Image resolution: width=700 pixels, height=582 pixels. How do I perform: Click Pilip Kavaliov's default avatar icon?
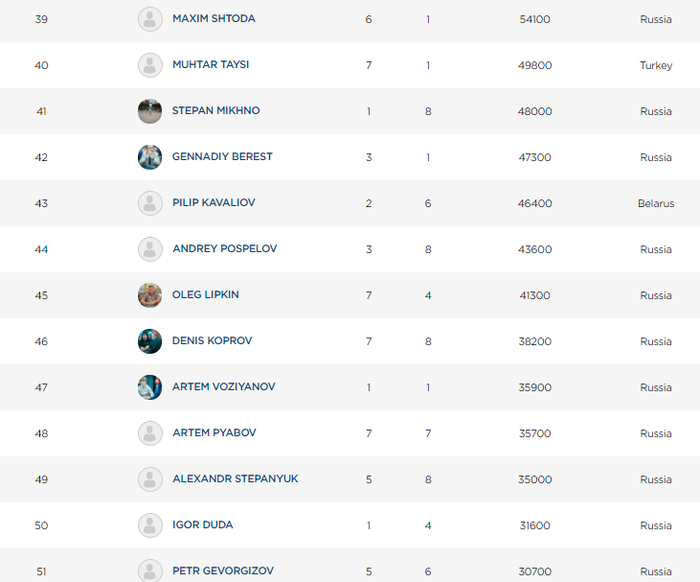pos(150,203)
